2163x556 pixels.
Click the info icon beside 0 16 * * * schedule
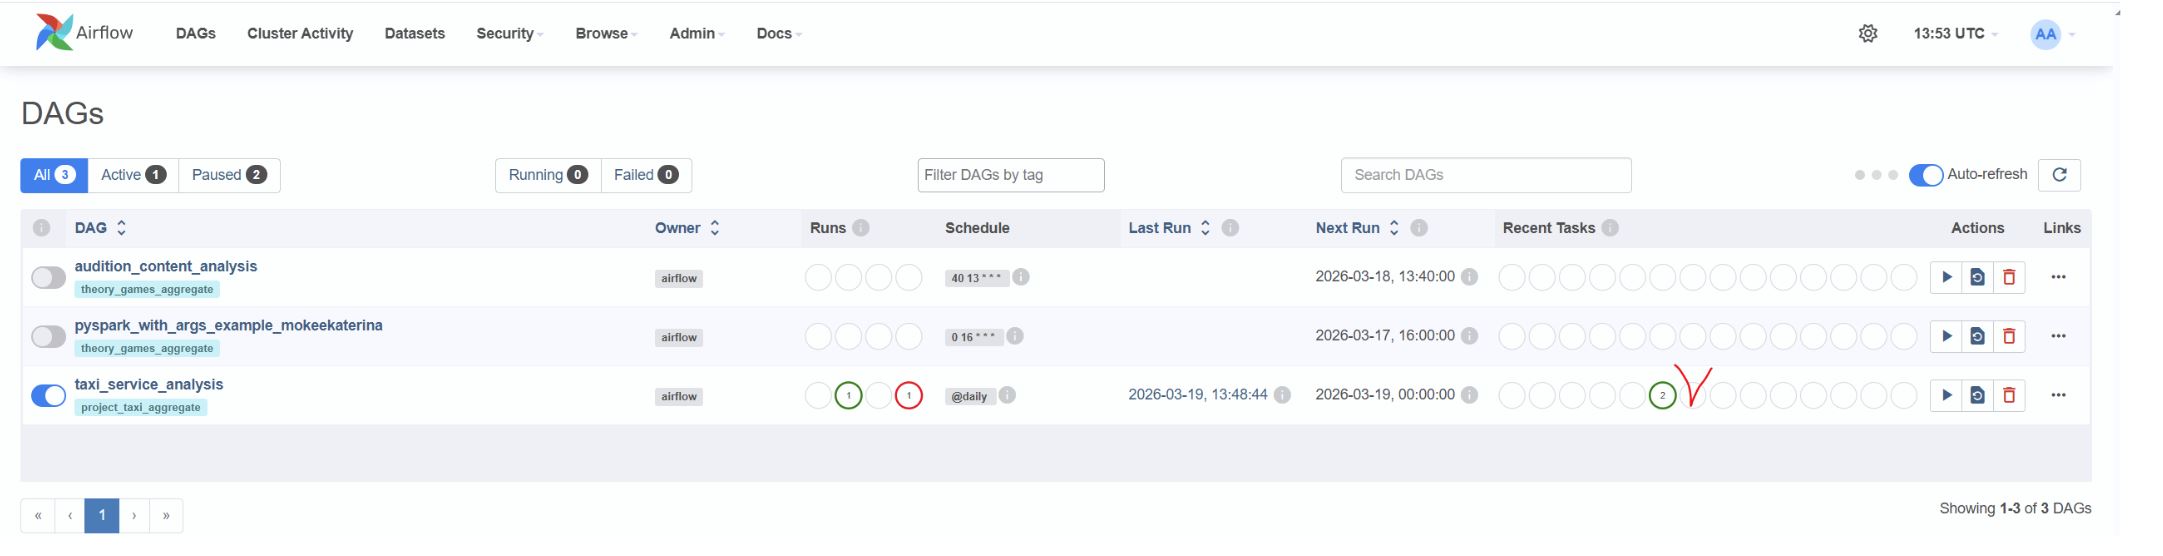pyautogui.click(x=1015, y=336)
